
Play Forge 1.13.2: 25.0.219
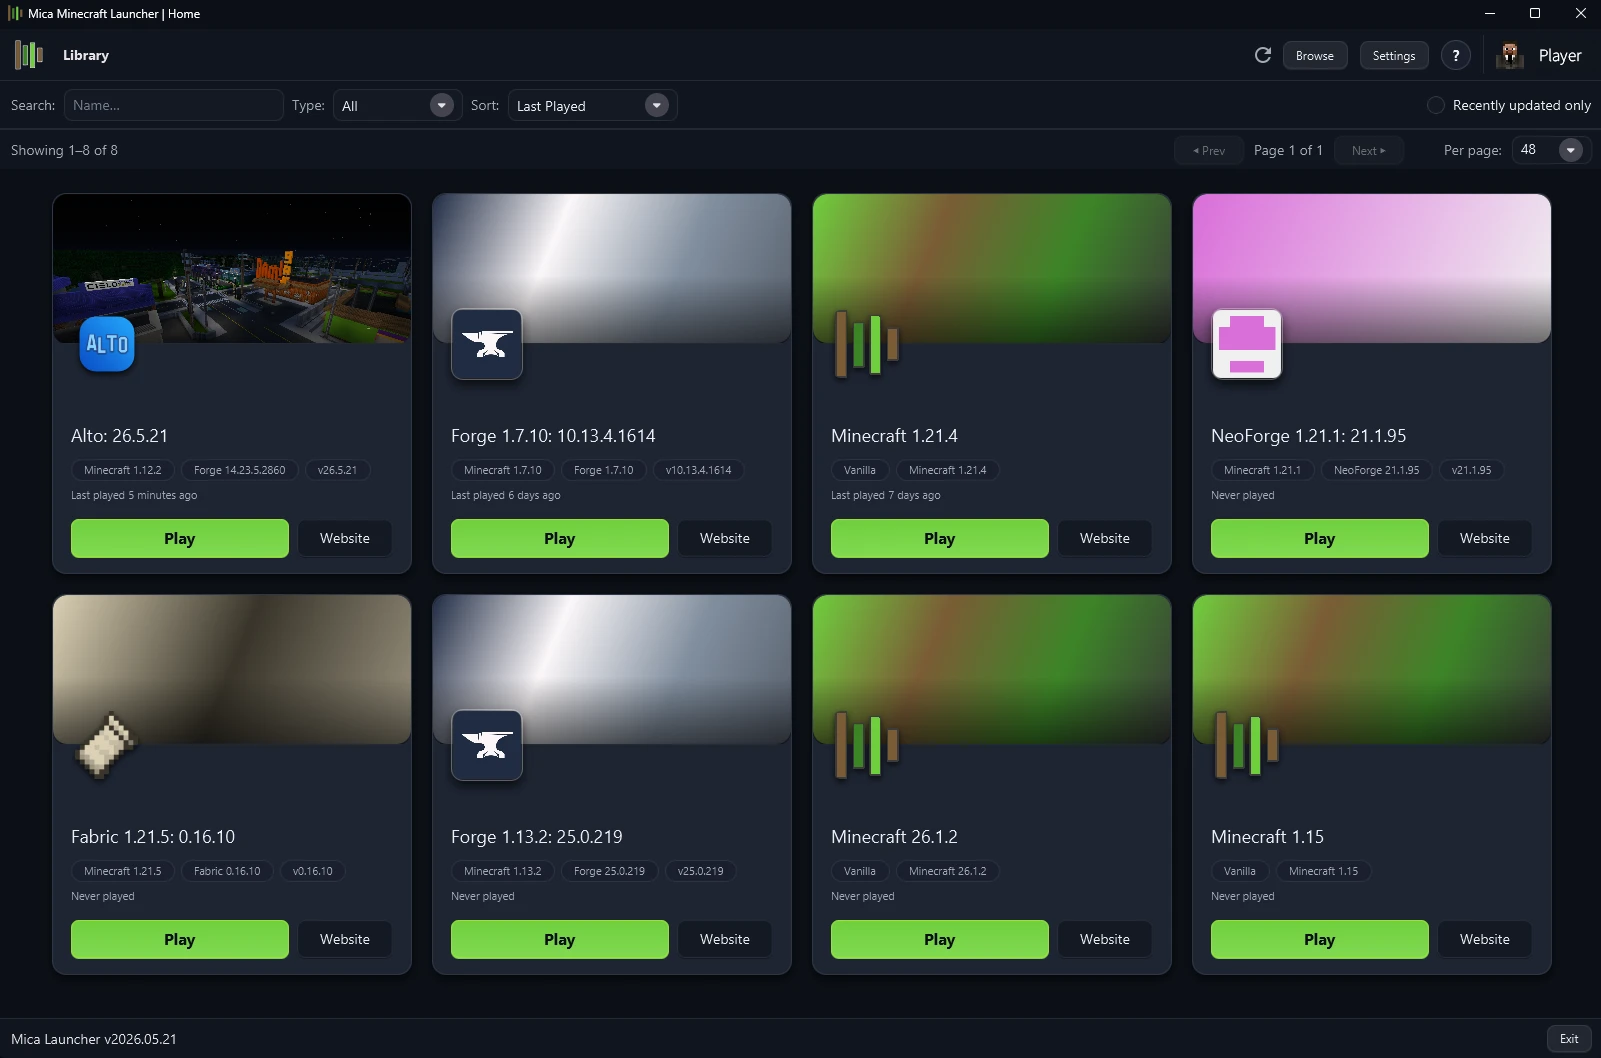point(560,939)
